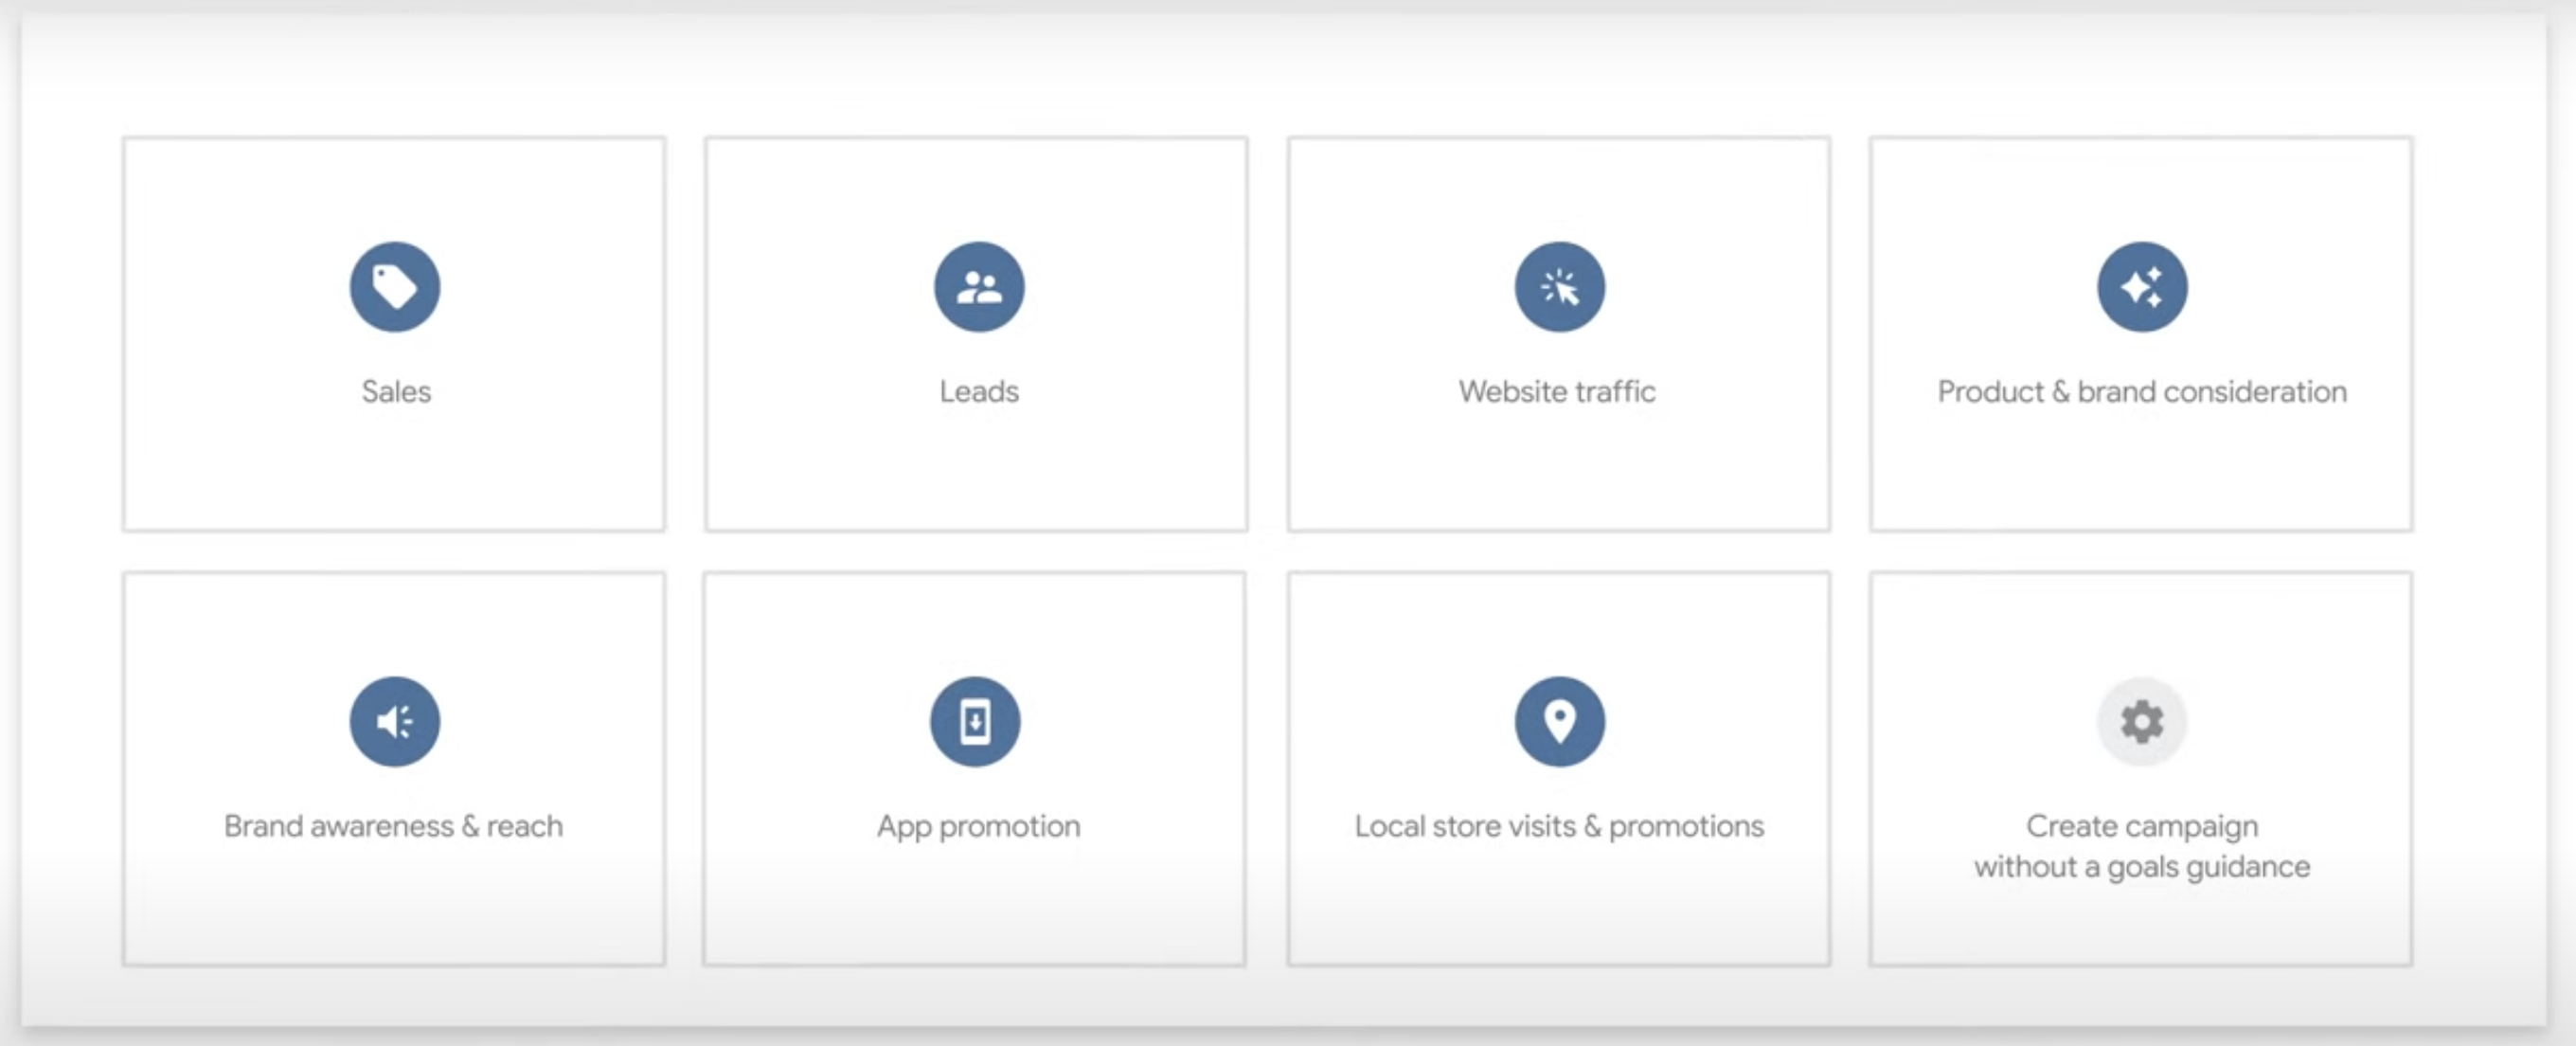The image size is (2576, 1046).
Task: Click blank area below Sales label in its card
Action: [395, 470]
